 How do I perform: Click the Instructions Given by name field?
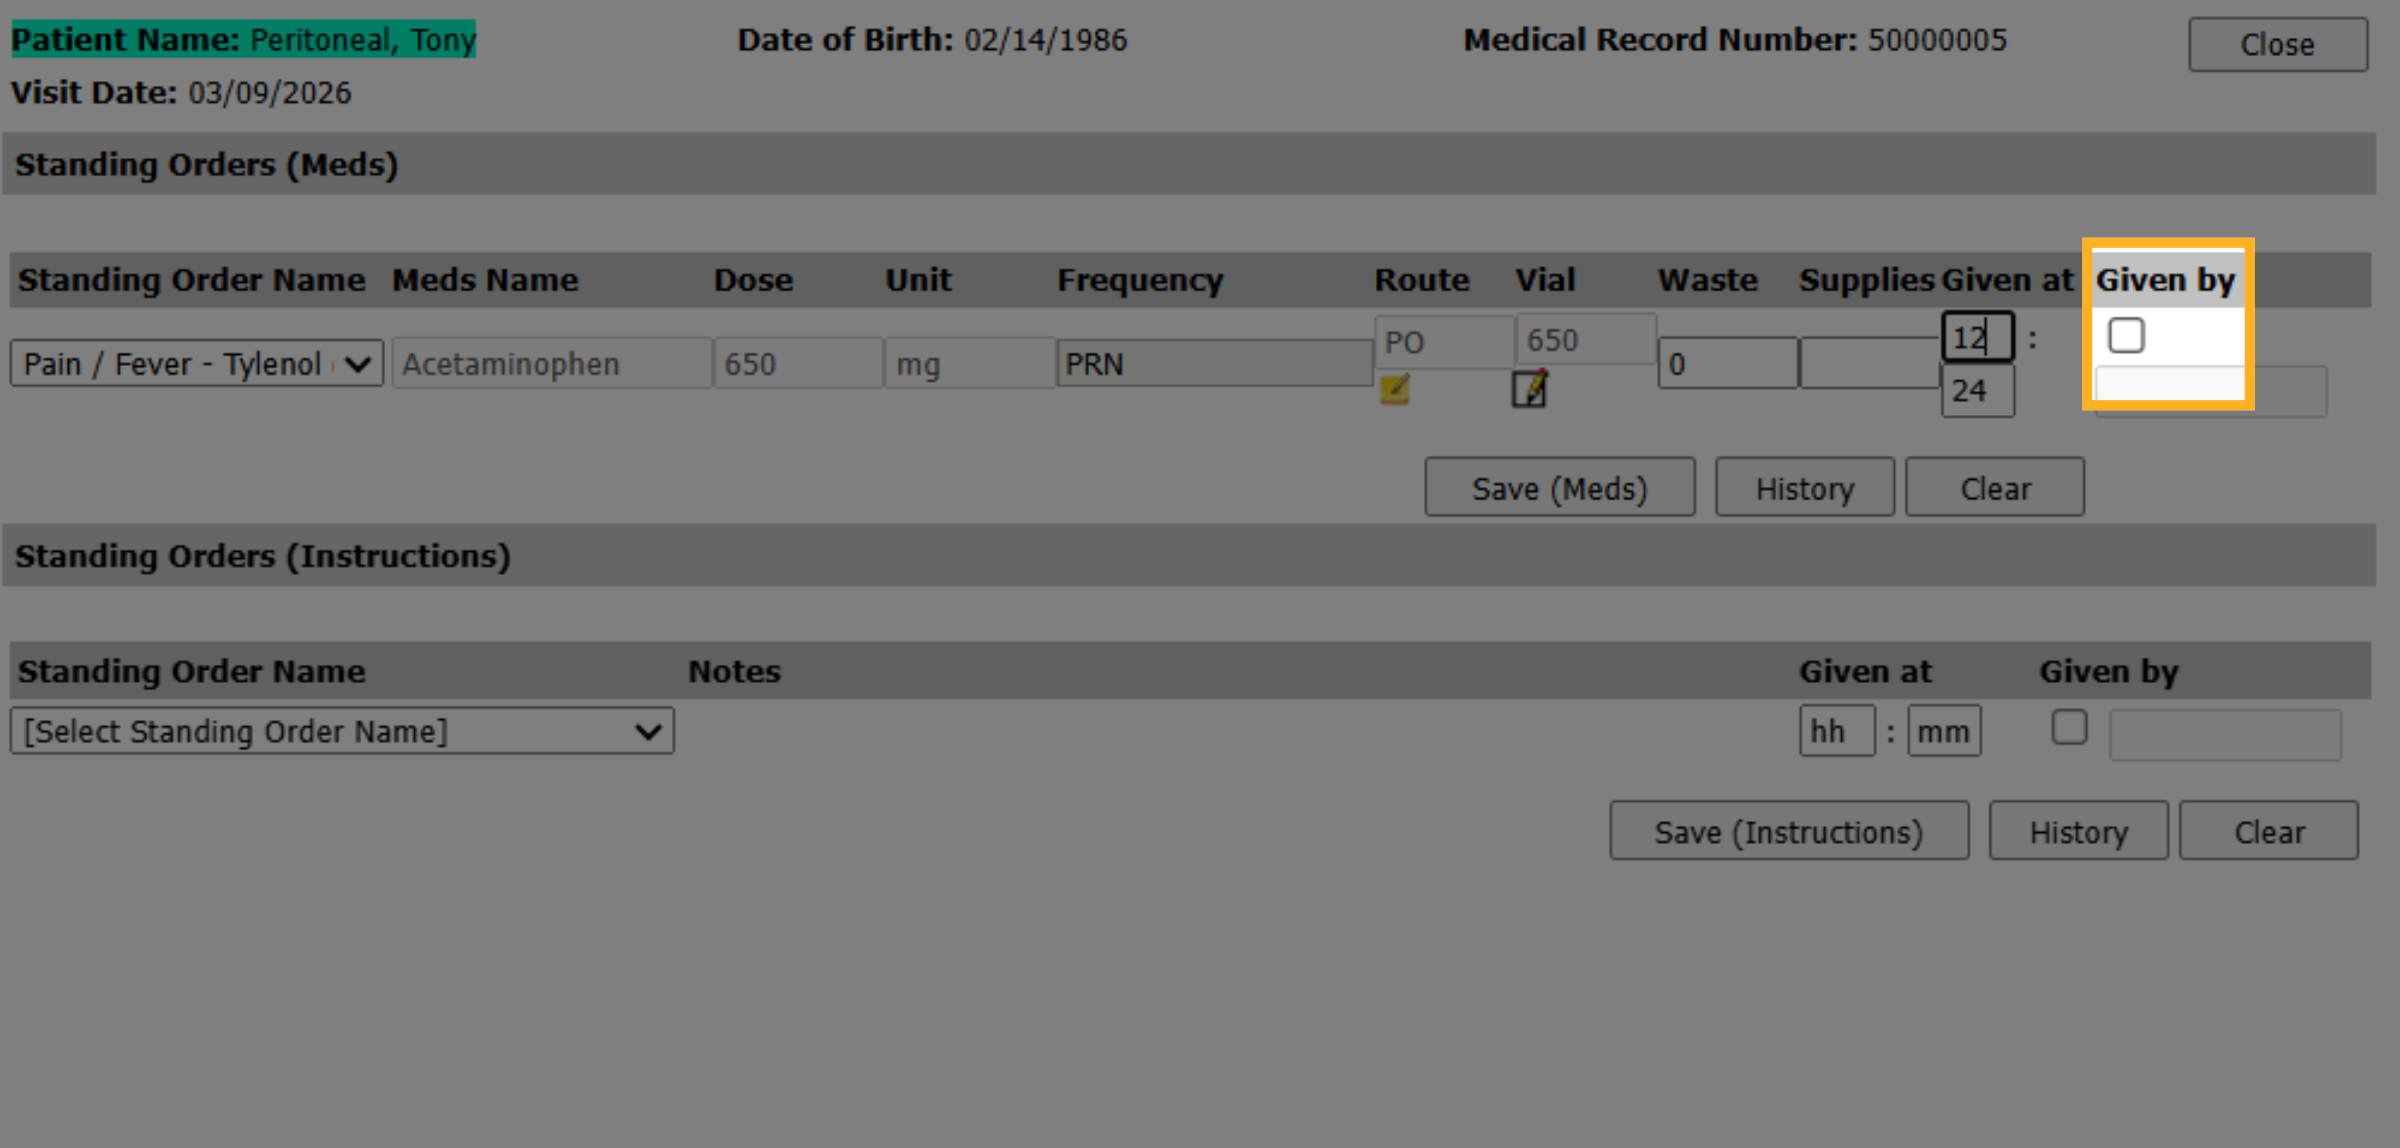point(2225,734)
